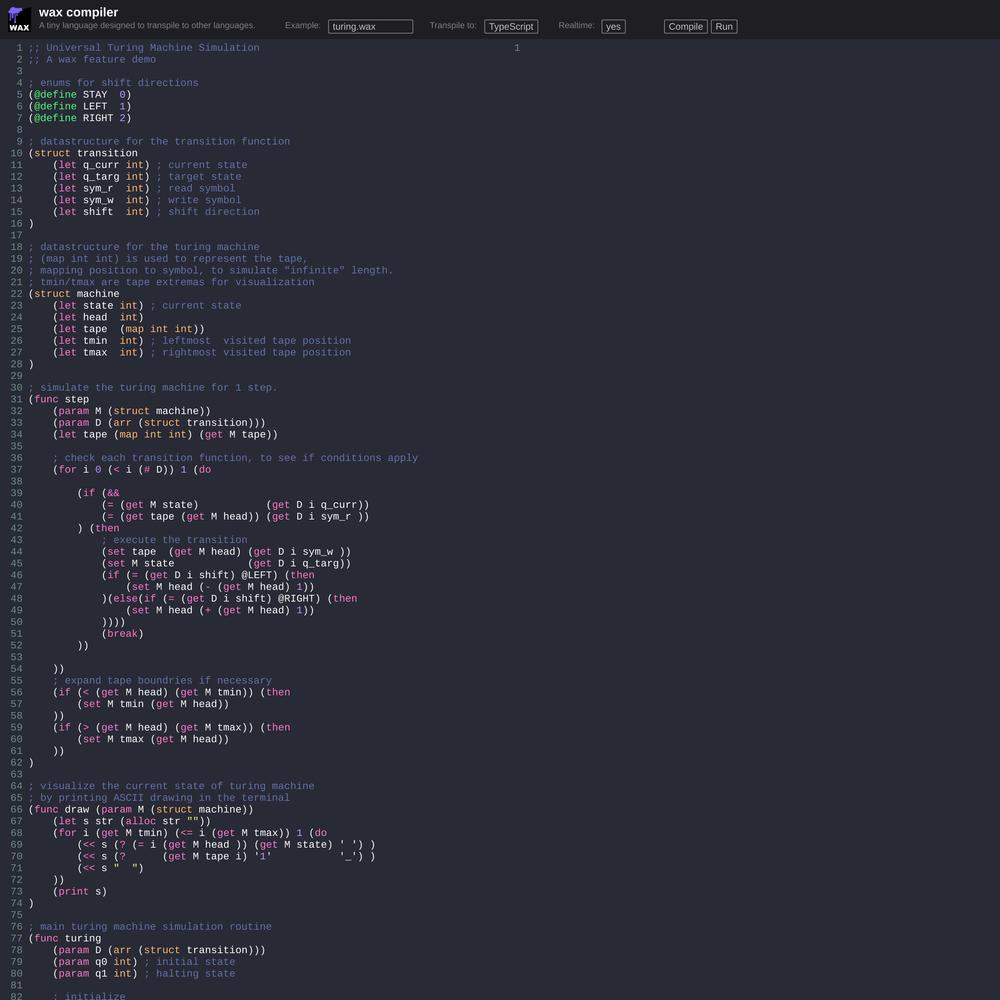Toggle the Realtime yes selector
The height and width of the screenshot is (1000, 1000).
click(613, 26)
